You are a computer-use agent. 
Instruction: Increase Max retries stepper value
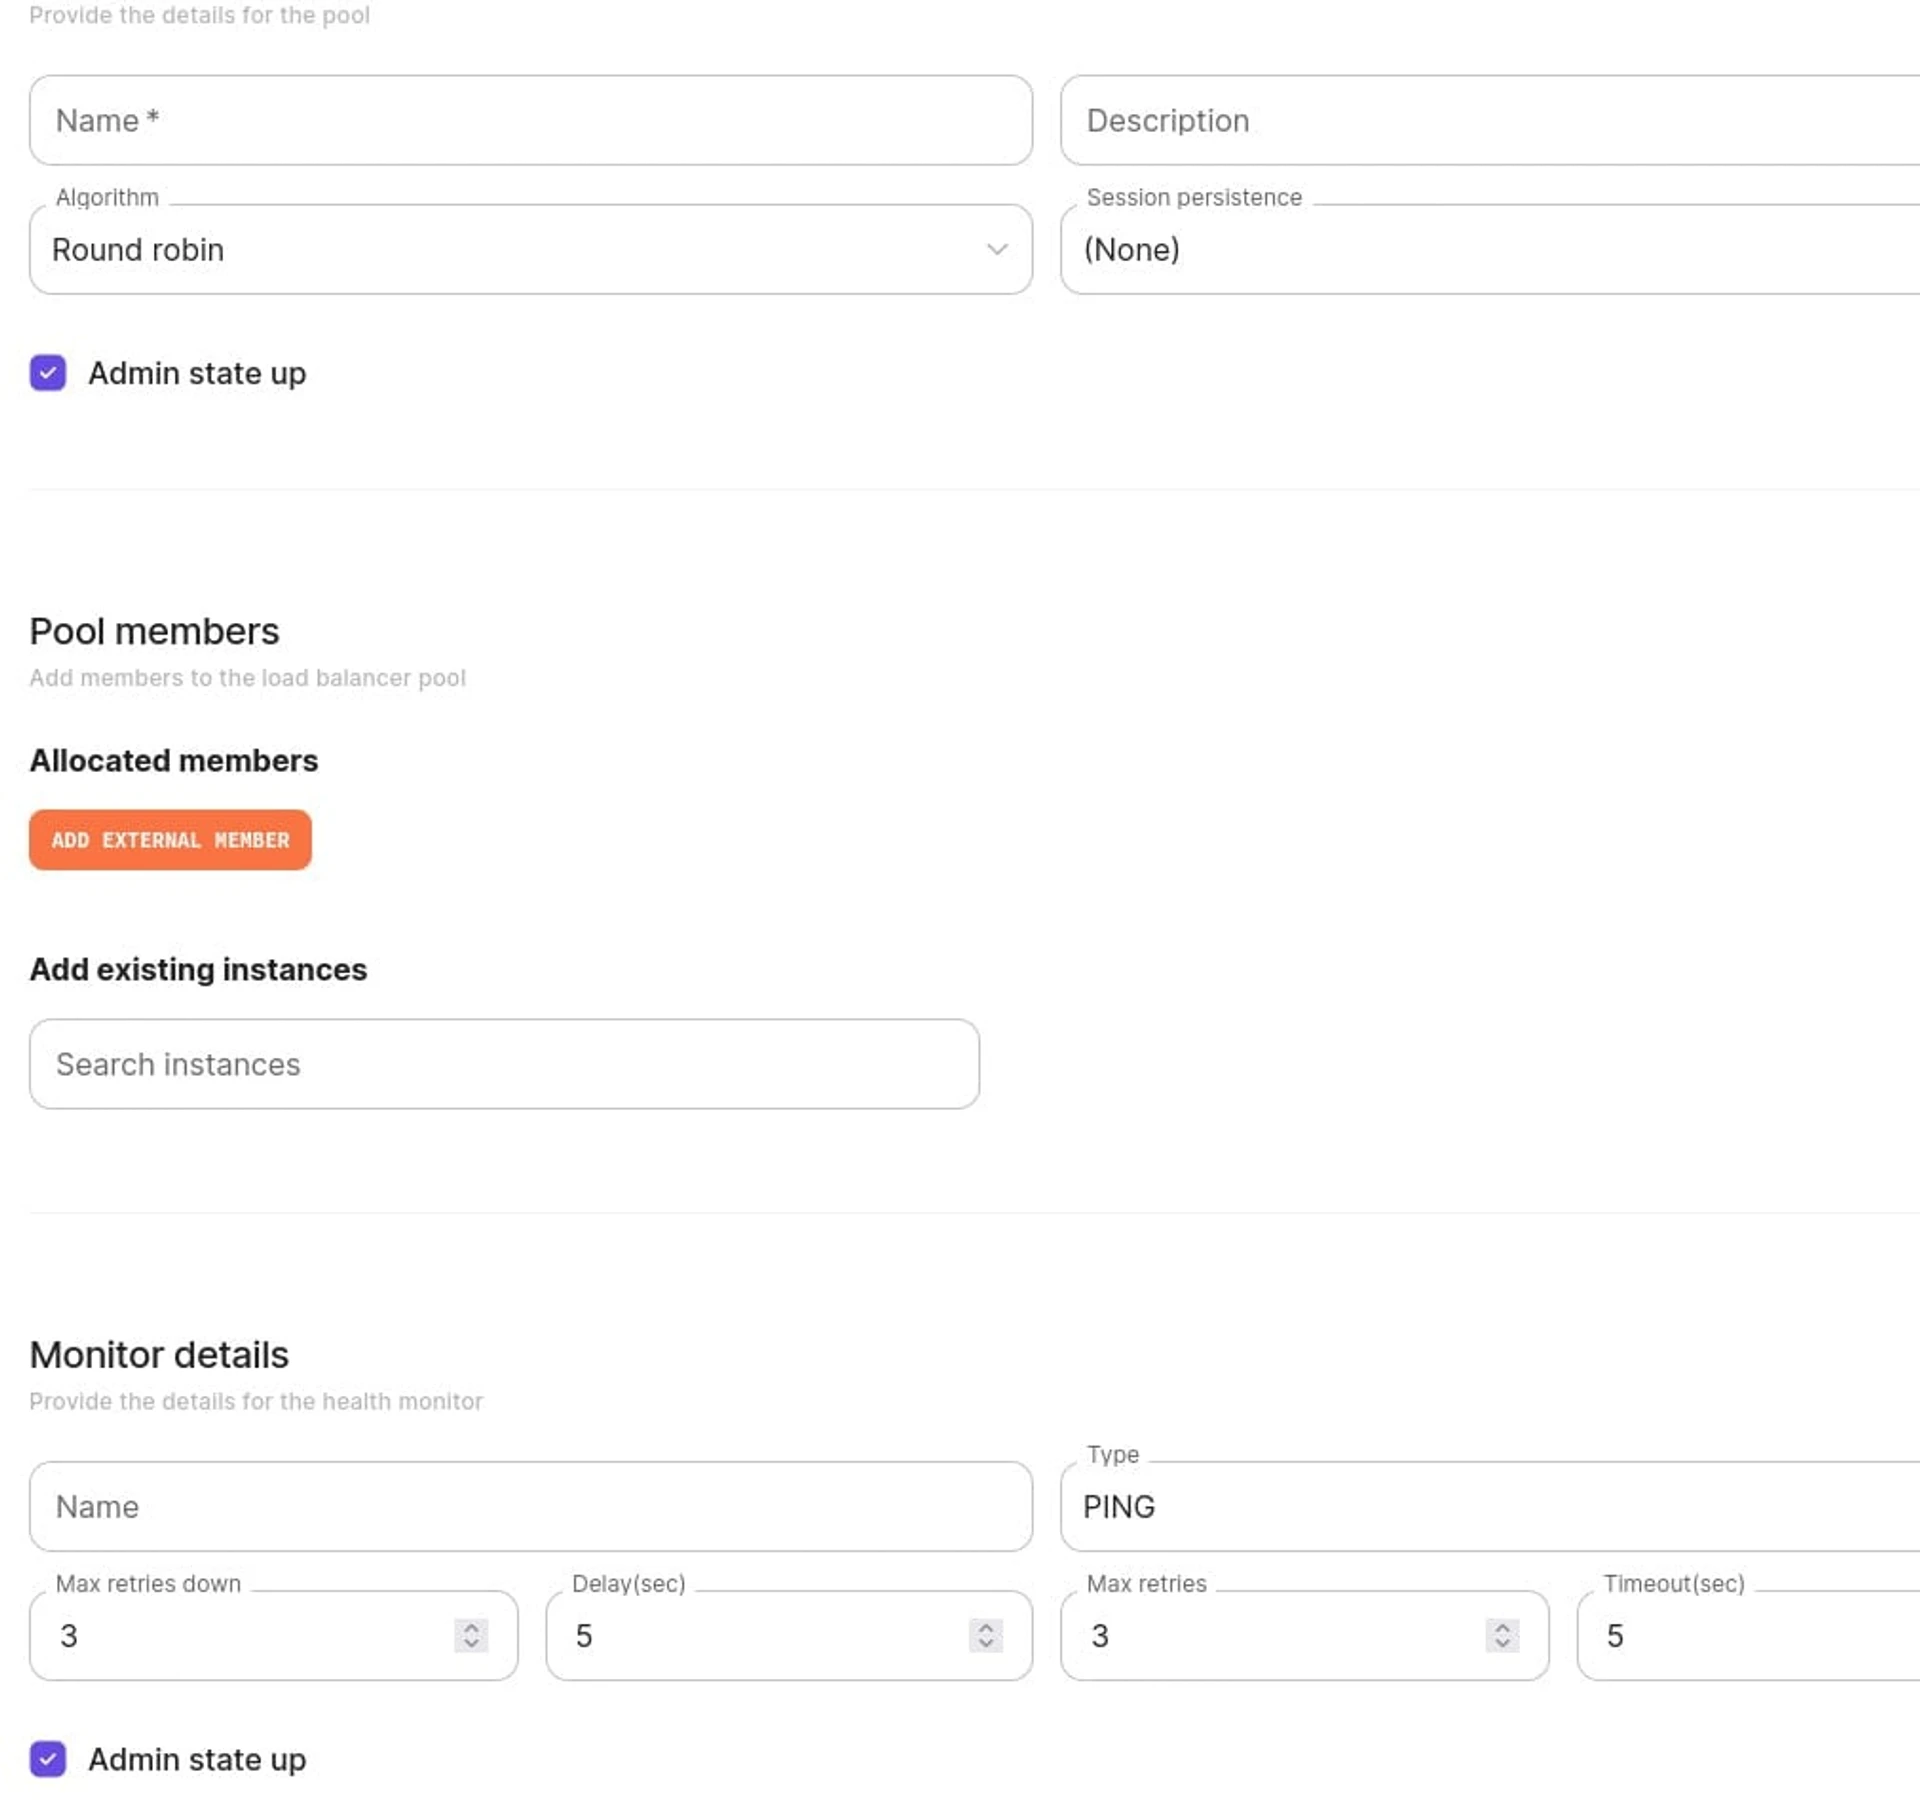pos(1502,1627)
